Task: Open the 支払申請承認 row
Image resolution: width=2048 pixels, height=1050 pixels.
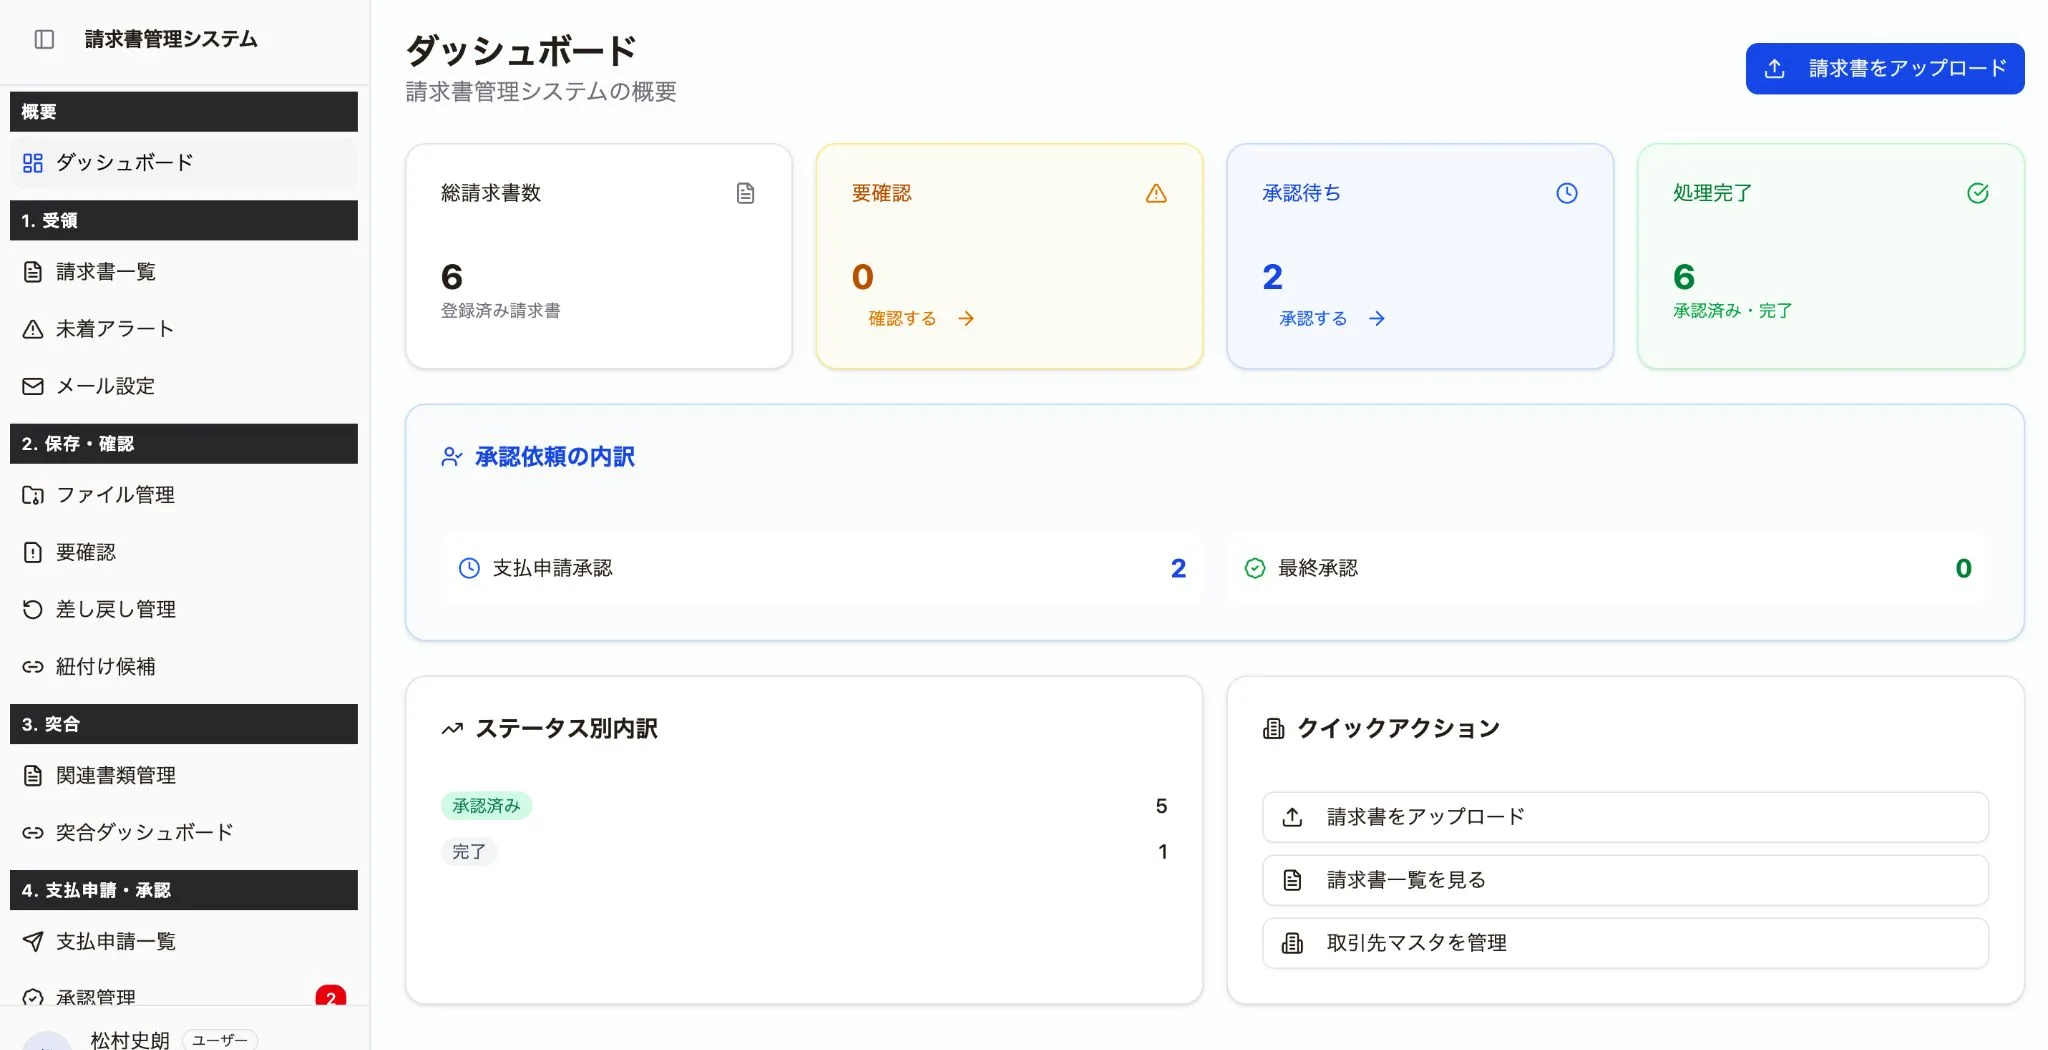Action: tap(821, 568)
